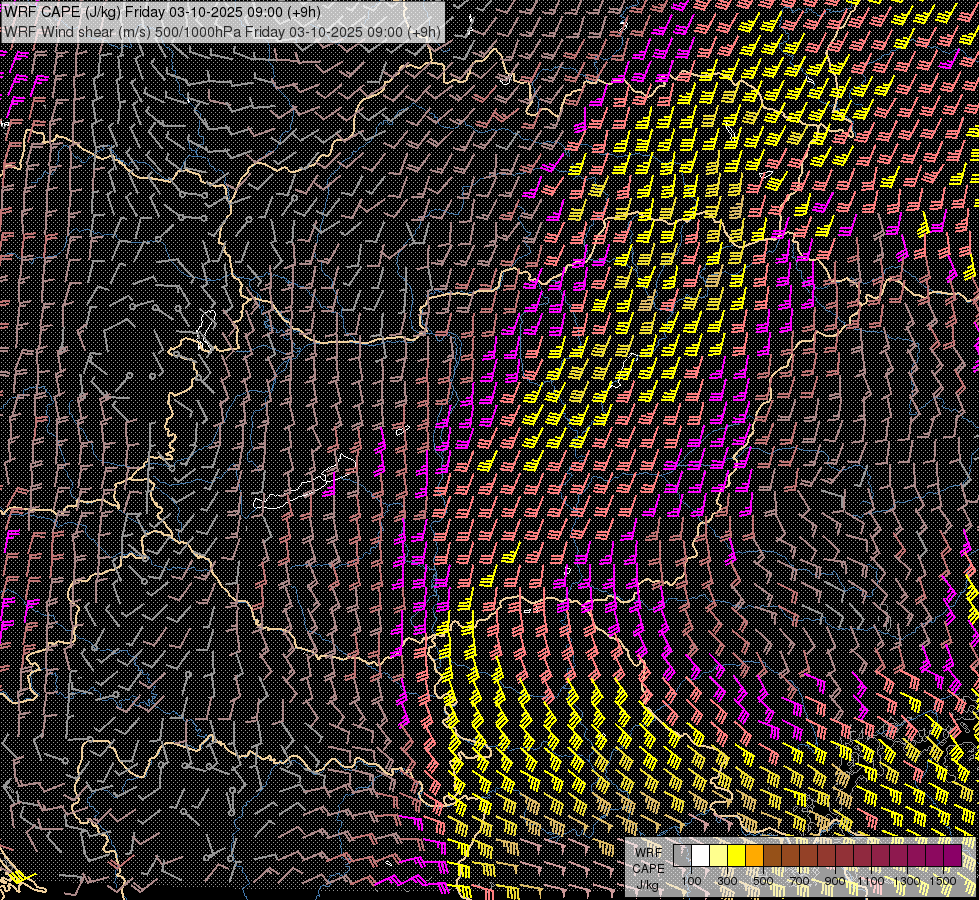
Task: Click the 300 value under the colorbar
Action: pyautogui.click(x=727, y=881)
